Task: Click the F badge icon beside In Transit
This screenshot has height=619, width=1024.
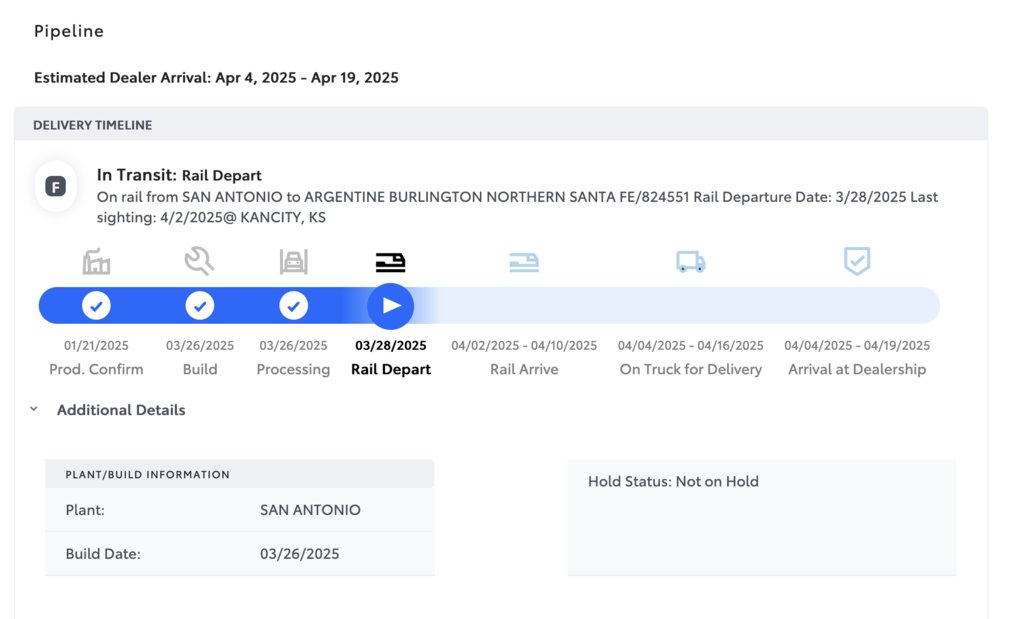Action: click(x=56, y=187)
